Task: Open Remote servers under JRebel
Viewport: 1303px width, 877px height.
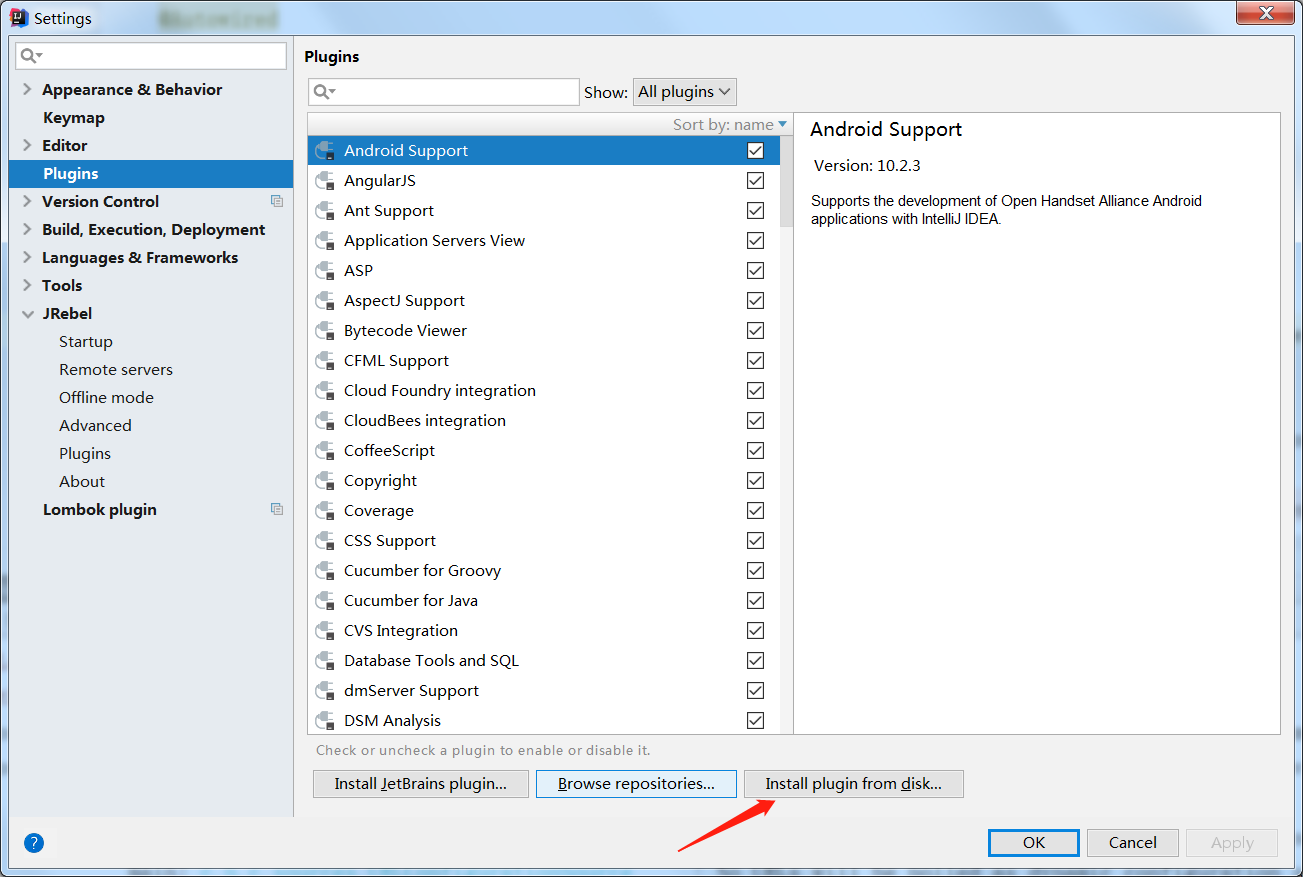Action: click(116, 369)
